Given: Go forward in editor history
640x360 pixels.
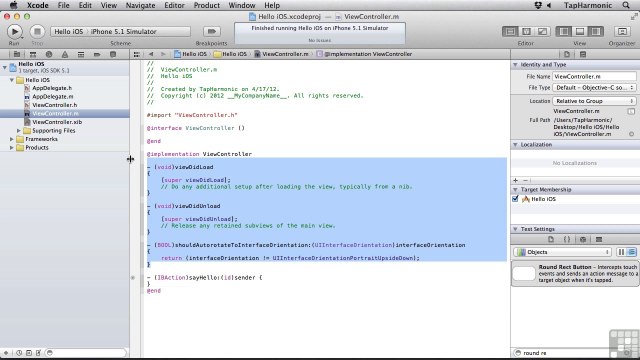Looking at the screenshot, I should pyautogui.click(x=163, y=54).
